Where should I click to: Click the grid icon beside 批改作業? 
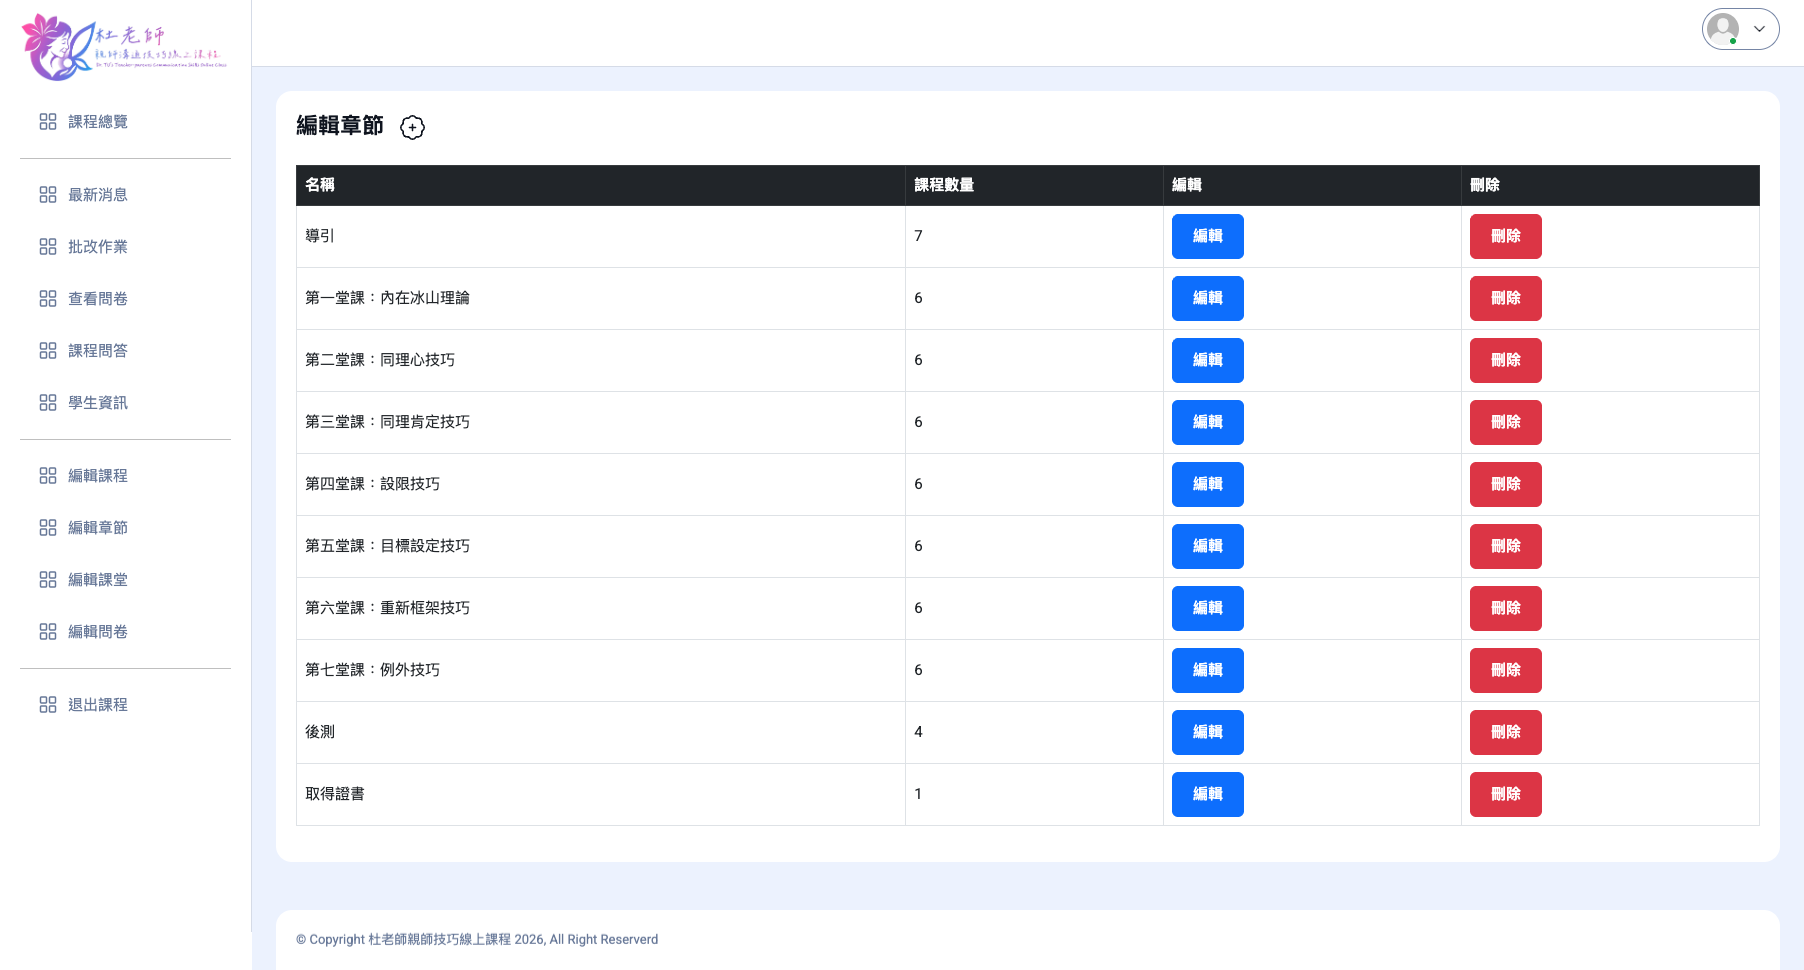point(48,247)
